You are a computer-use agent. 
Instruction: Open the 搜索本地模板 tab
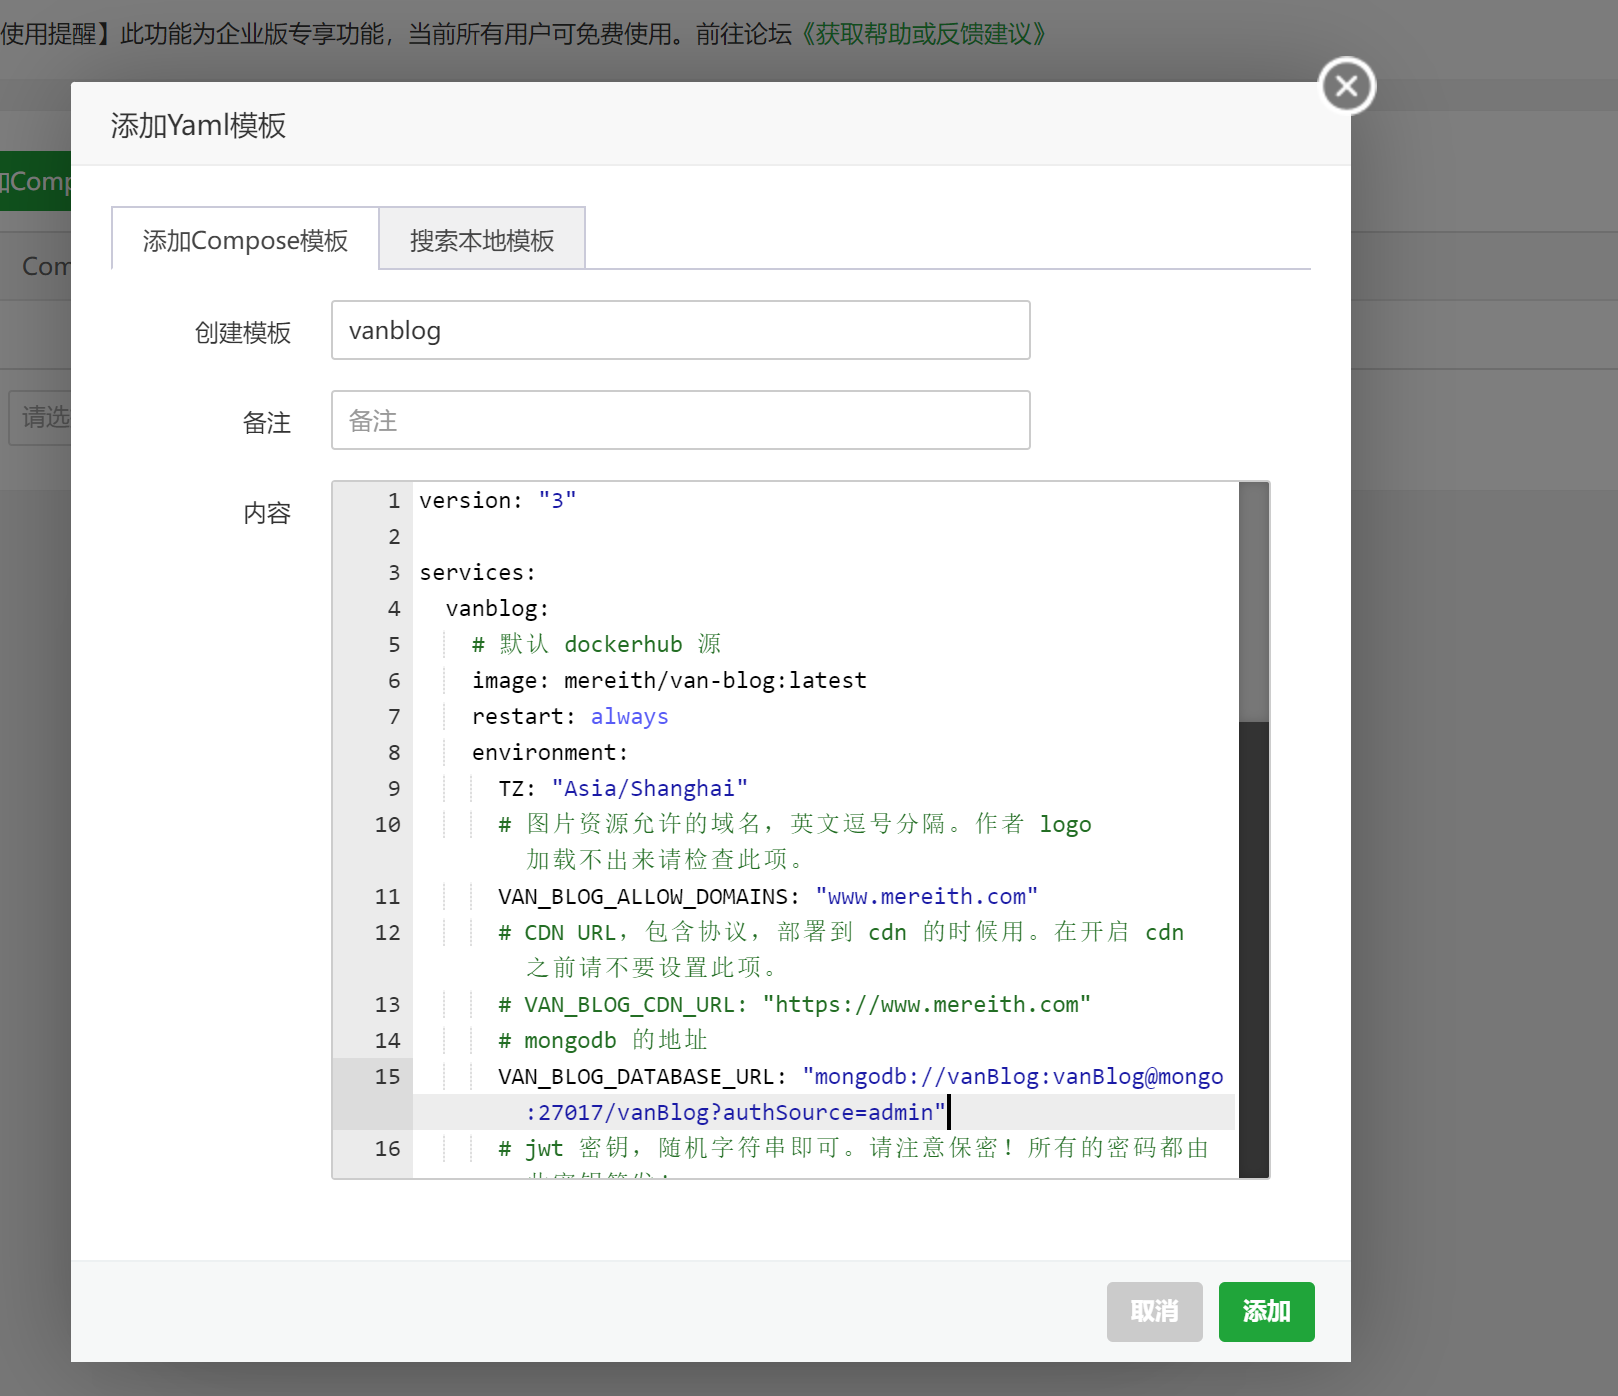pyautogui.click(x=482, y=240)
